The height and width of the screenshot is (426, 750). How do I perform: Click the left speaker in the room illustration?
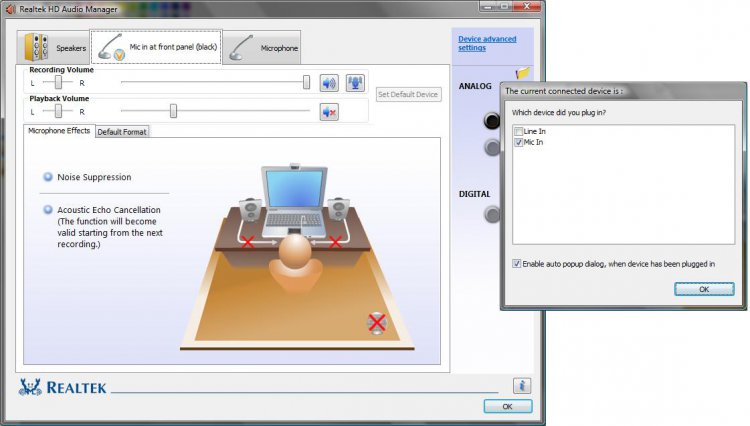(250, 209)
